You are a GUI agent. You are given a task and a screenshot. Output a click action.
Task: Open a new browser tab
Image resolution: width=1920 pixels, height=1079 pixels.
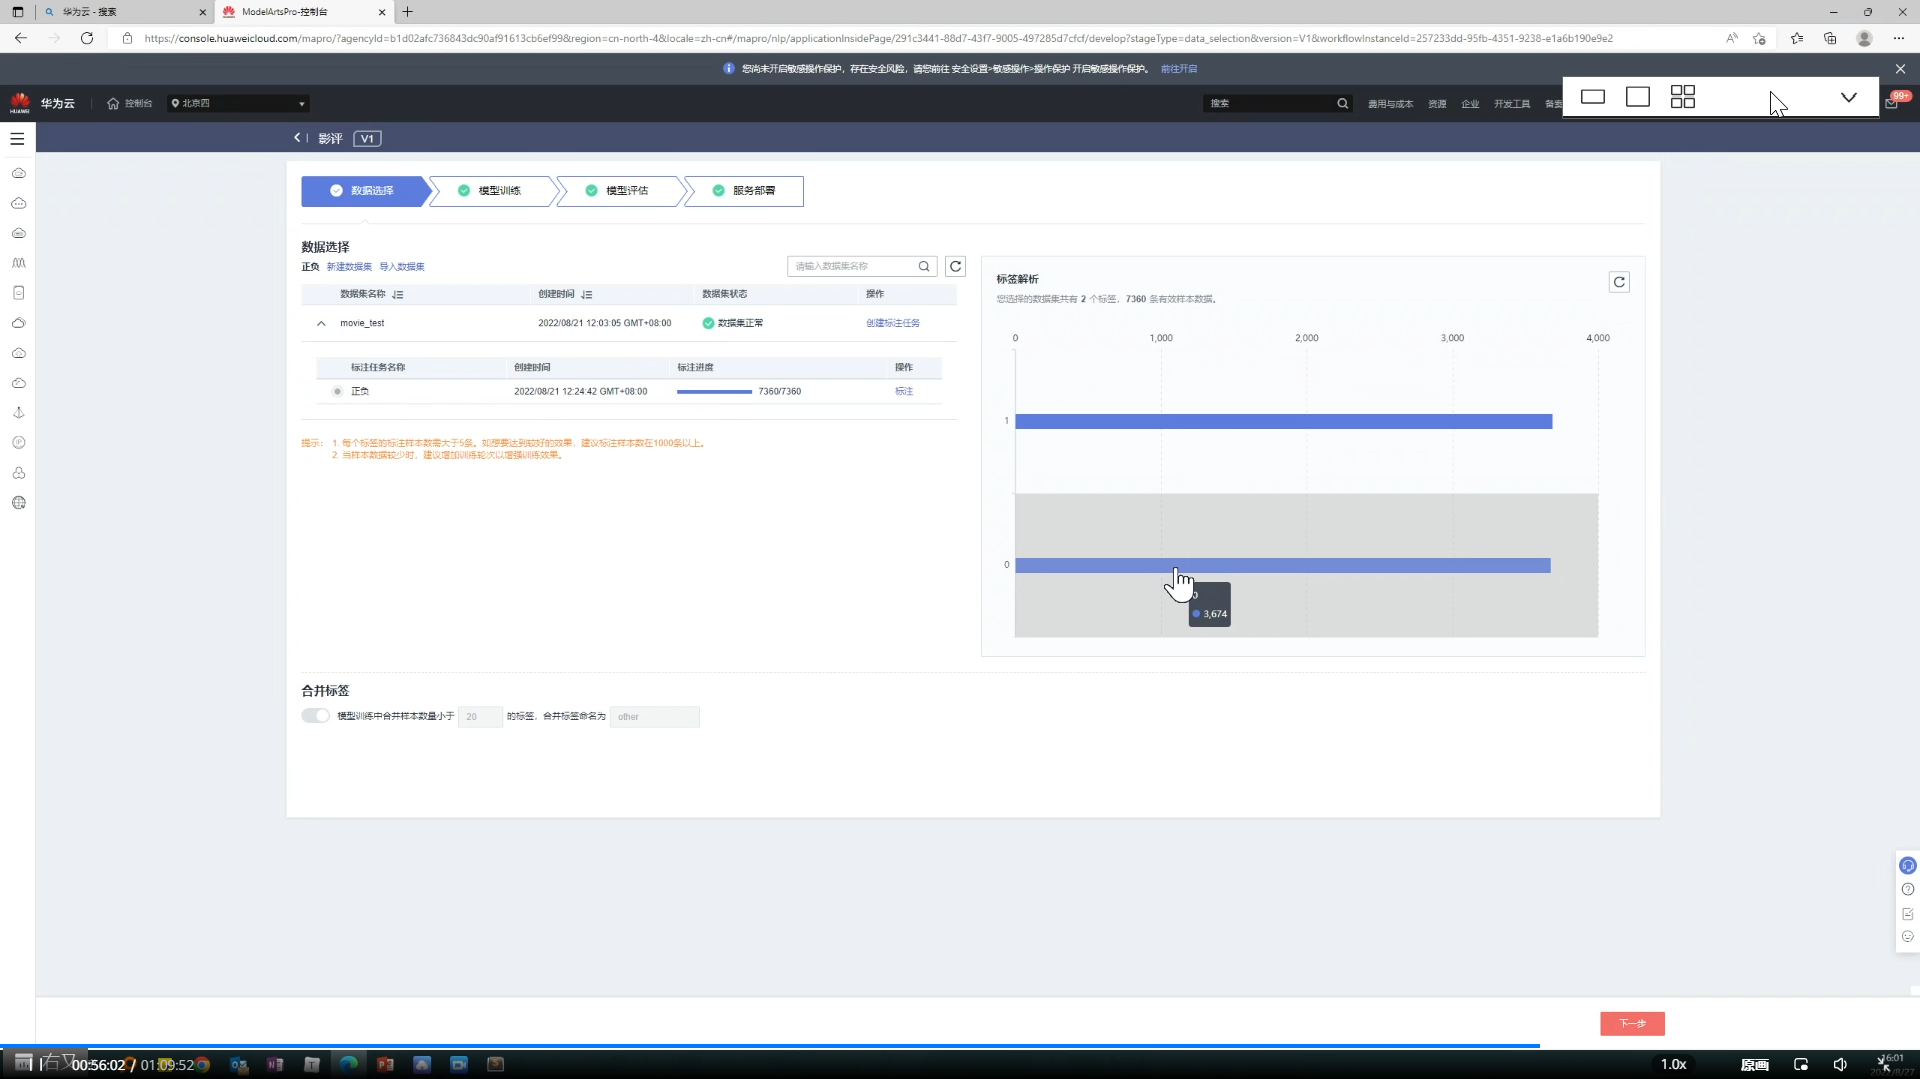pos(408,12)
